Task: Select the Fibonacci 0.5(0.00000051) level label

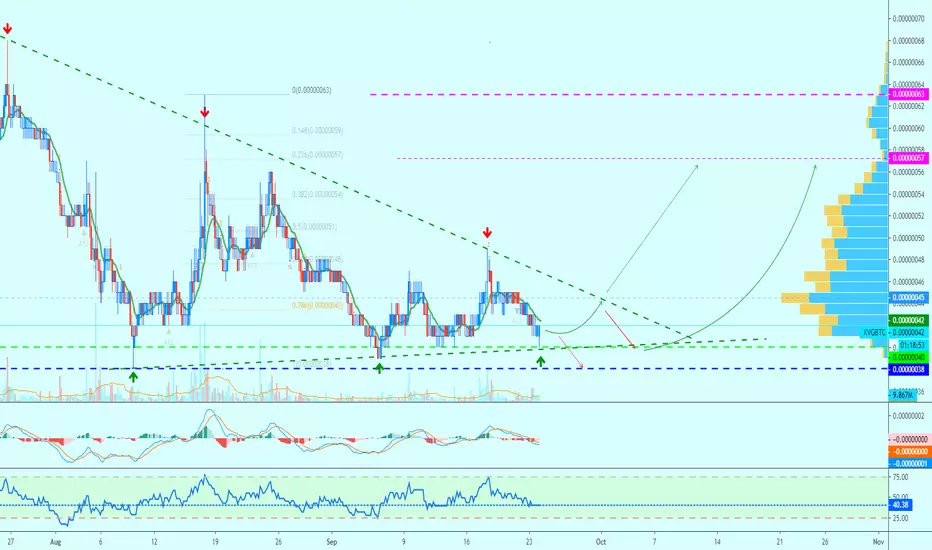Action: (x=315, y=227)
